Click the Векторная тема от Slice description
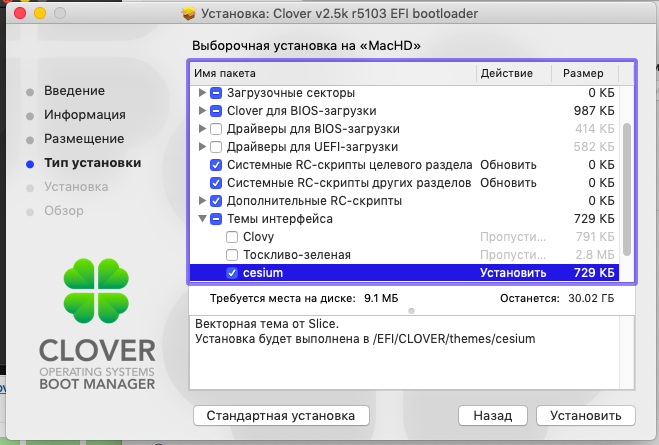Screen dimensions: 659x445 (267, 324)
